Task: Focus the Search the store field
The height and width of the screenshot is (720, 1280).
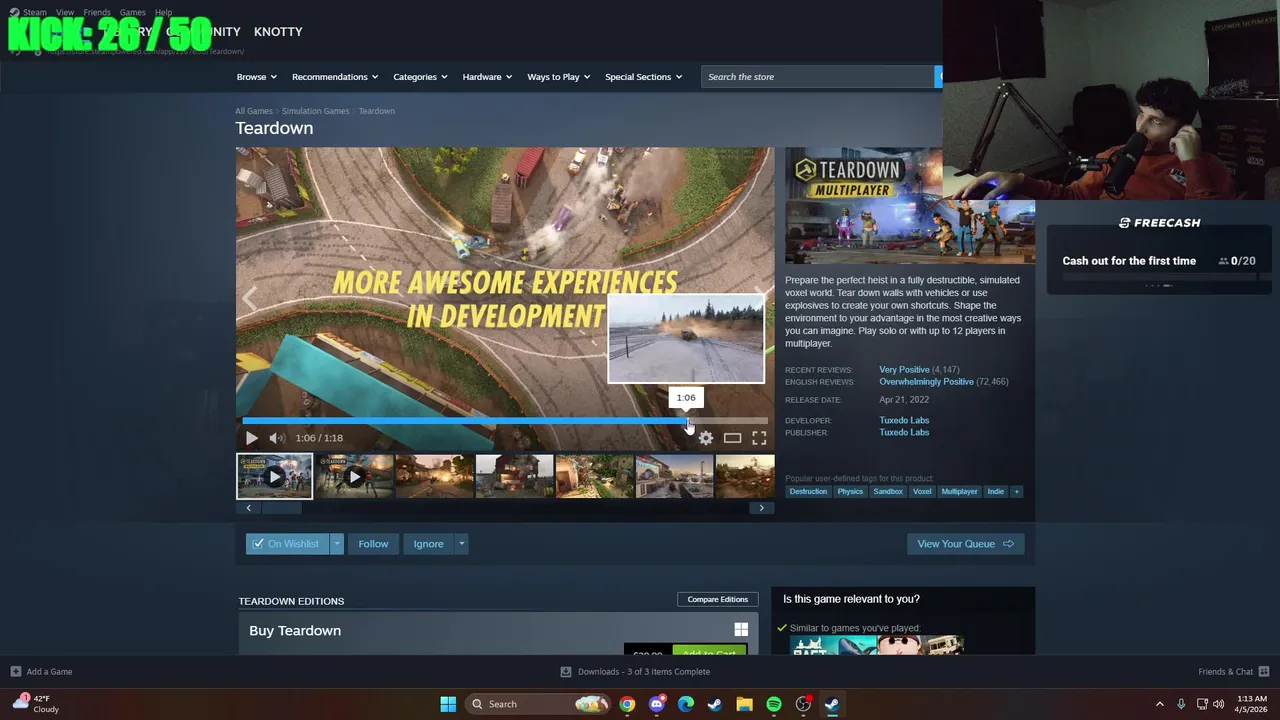Action: point(818,77)
